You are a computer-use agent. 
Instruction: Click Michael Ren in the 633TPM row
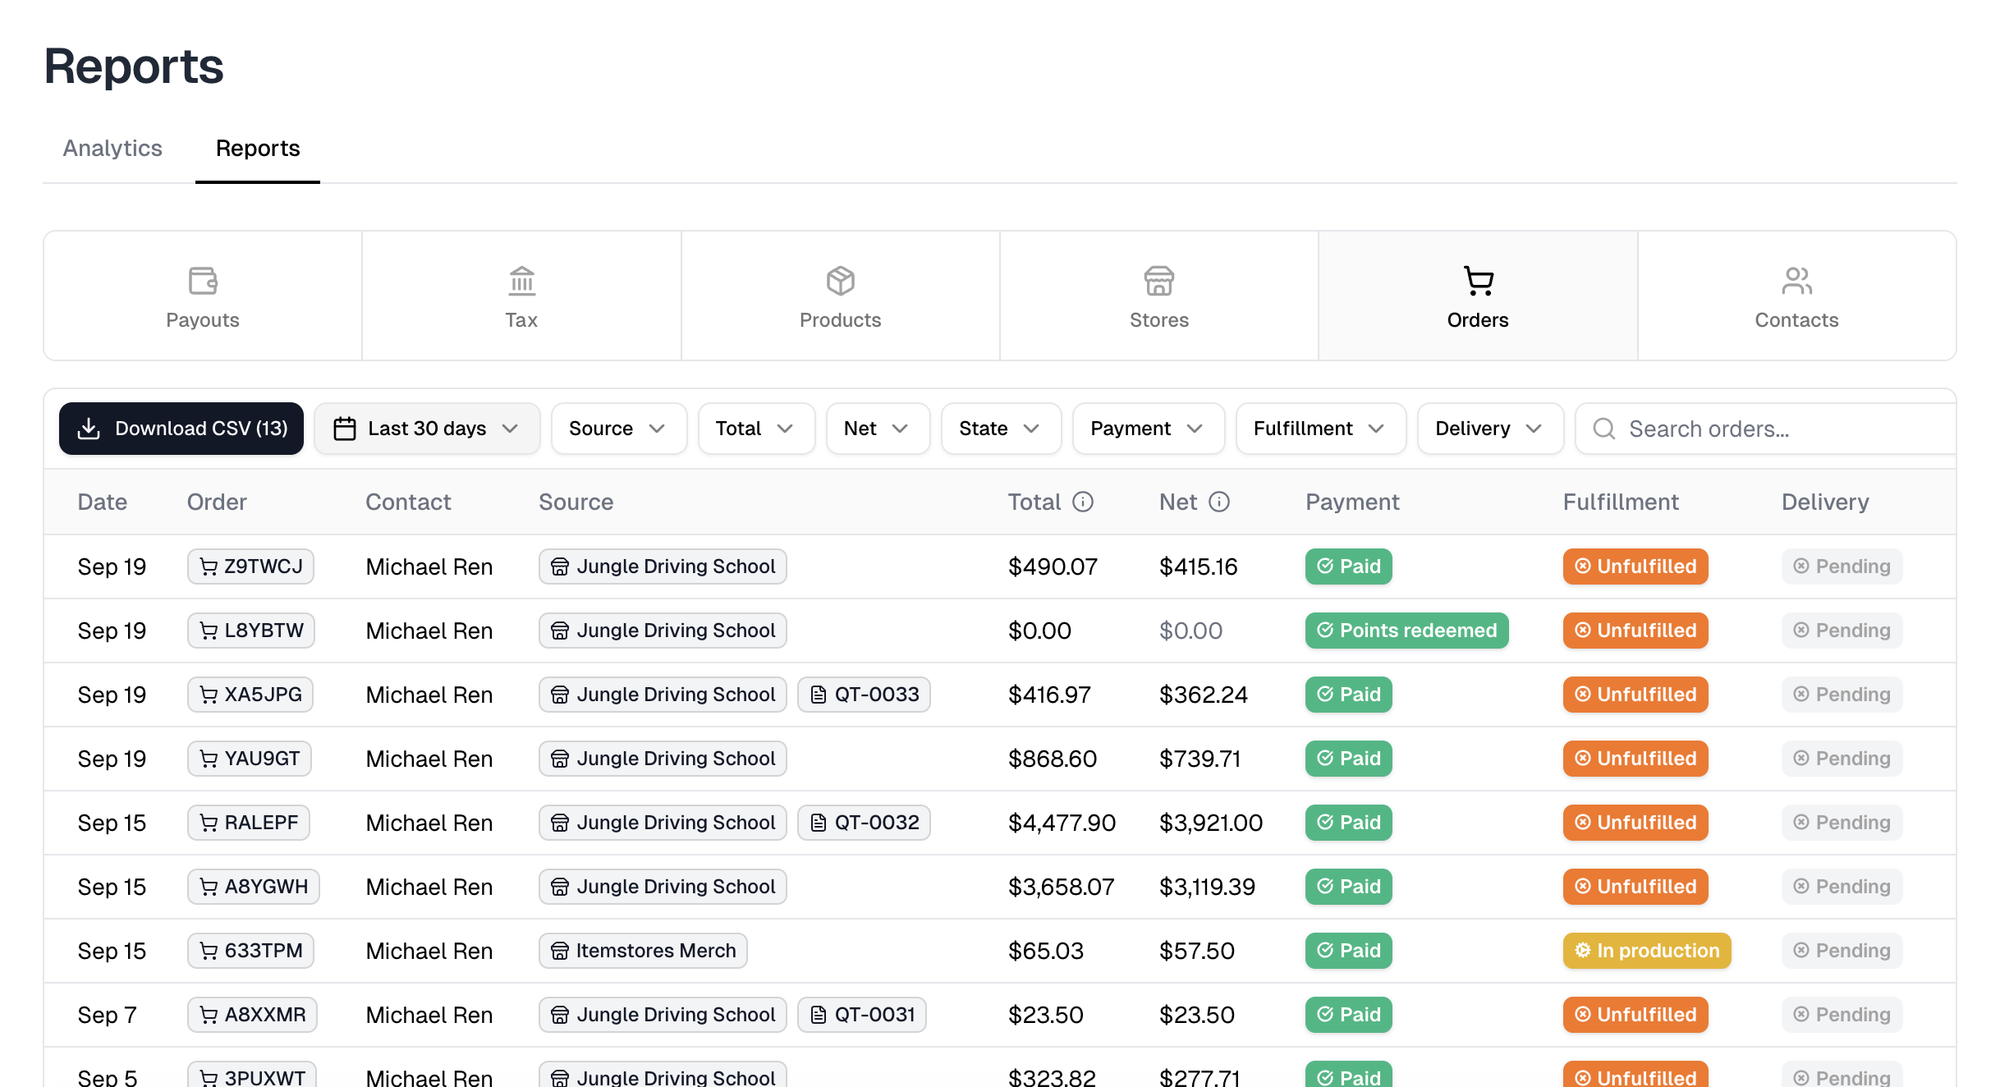pos(429,951)
